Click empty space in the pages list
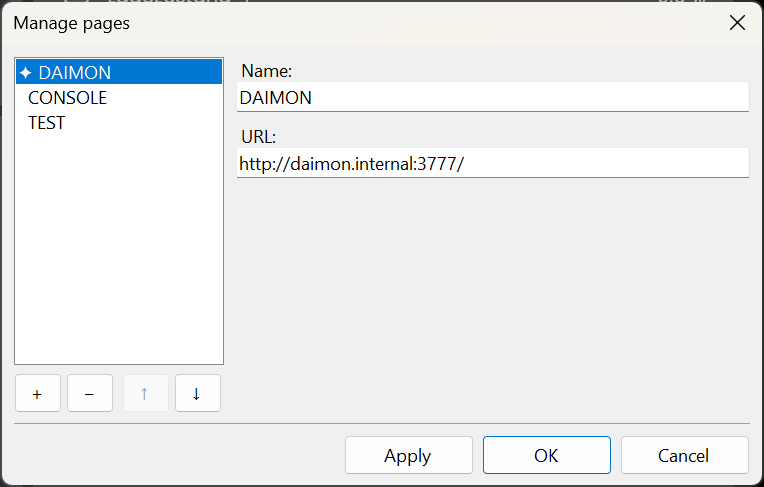This screenshot has height=487, width=764. pyautogui.click(x=118, y=250)
